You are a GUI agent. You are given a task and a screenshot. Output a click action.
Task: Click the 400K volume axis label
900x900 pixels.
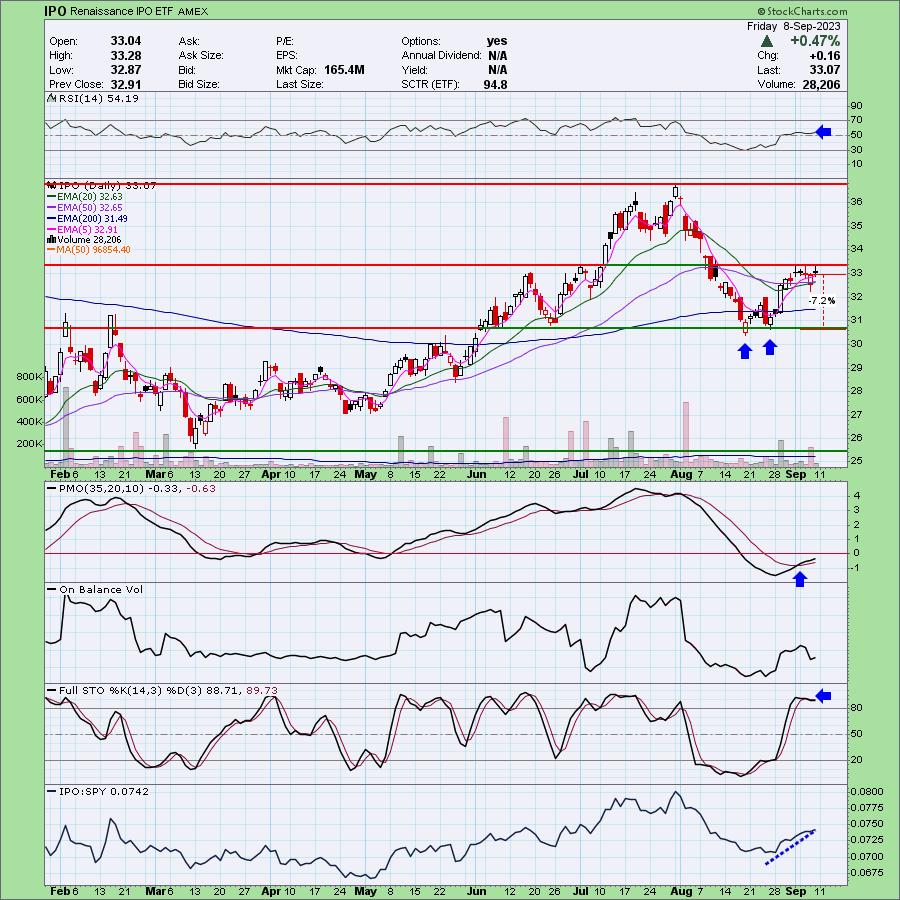tap(29, 421)
